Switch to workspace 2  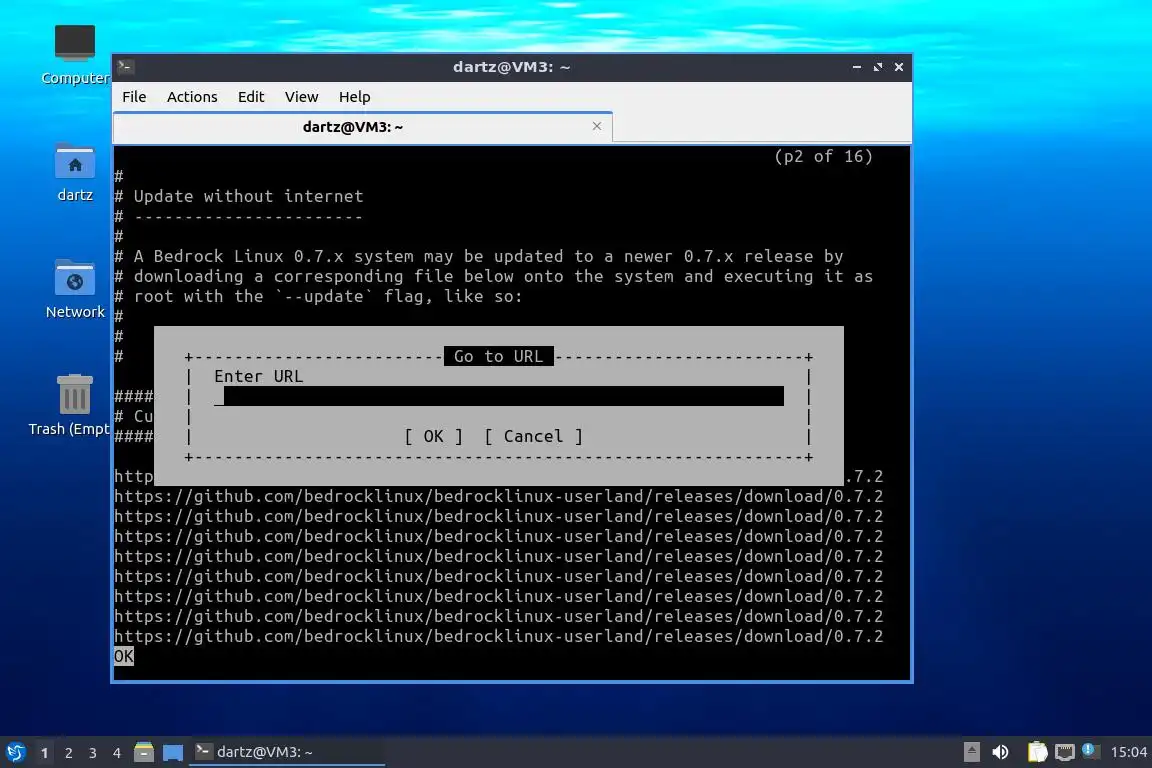(x=68, y=753)
